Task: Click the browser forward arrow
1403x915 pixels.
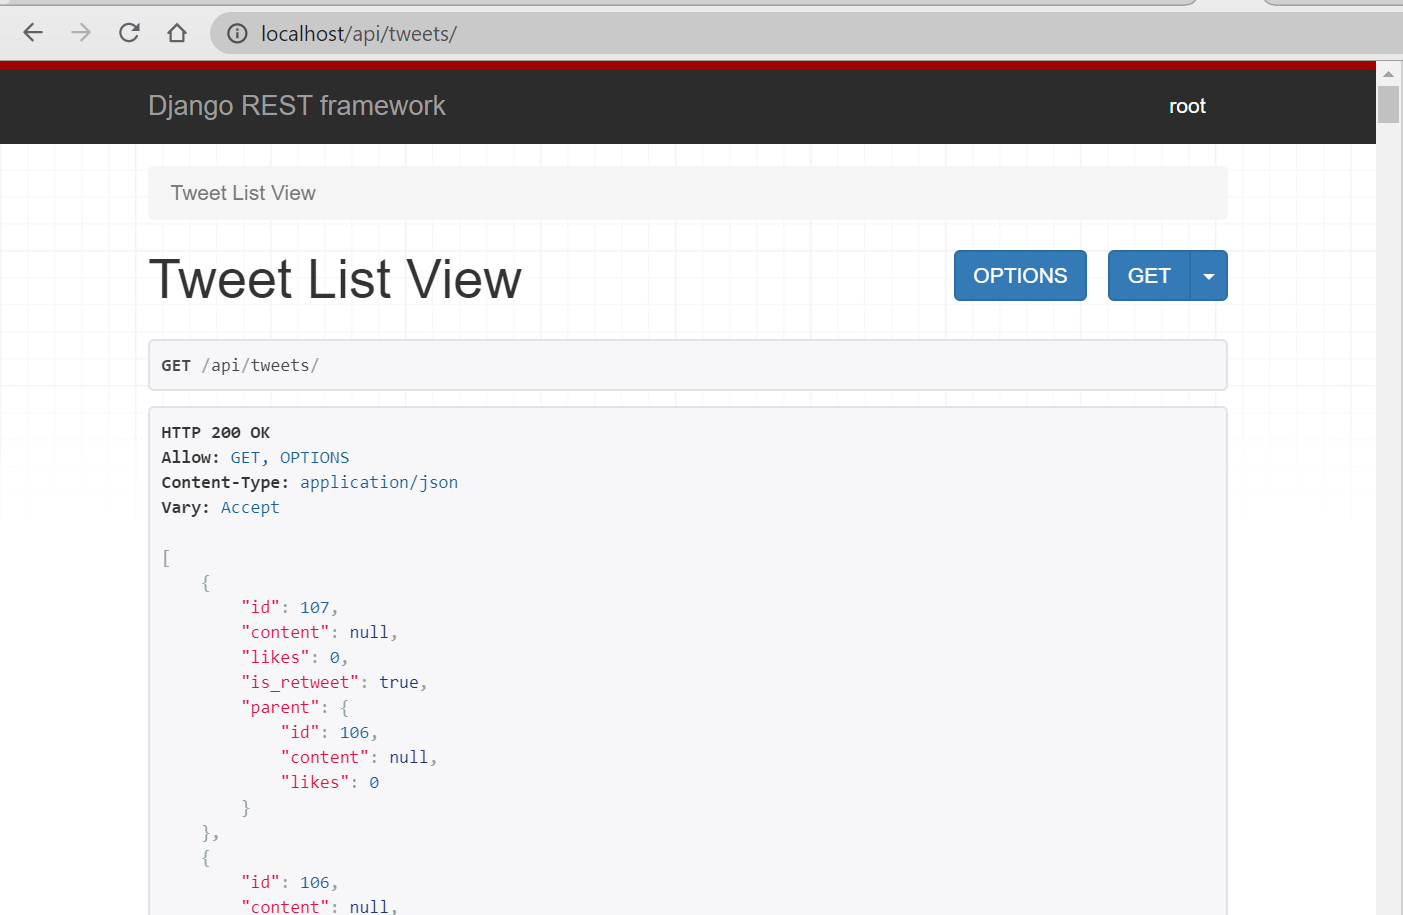Action: pos(81,33)
